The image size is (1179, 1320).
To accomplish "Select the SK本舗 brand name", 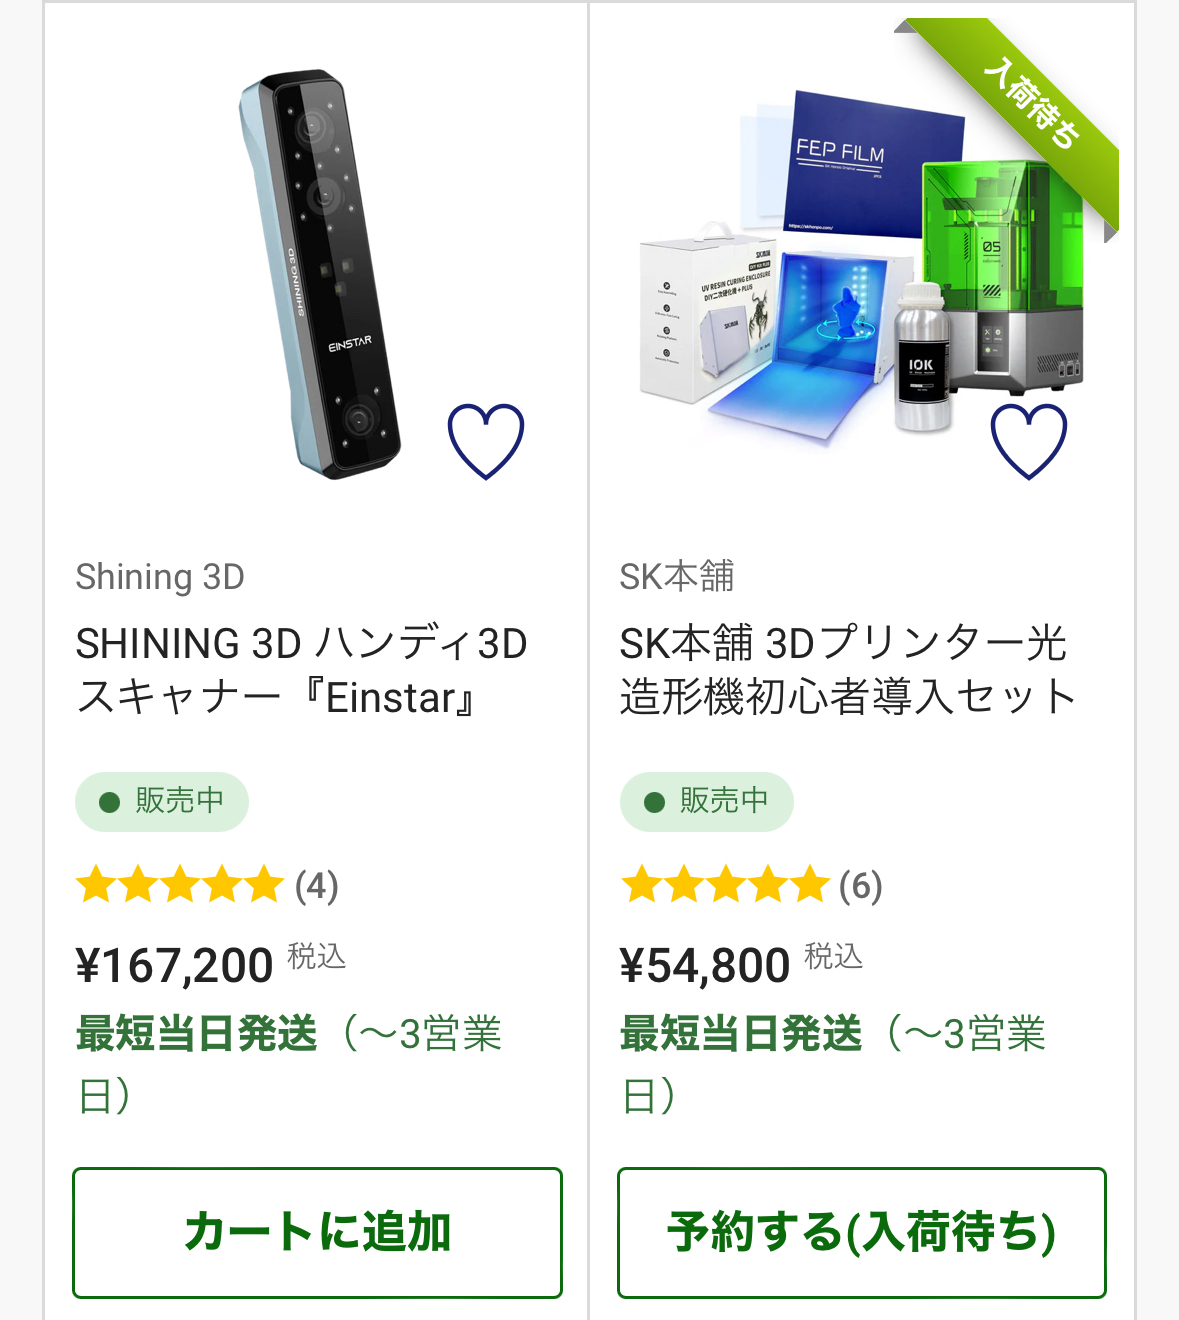I will (677, 577).
